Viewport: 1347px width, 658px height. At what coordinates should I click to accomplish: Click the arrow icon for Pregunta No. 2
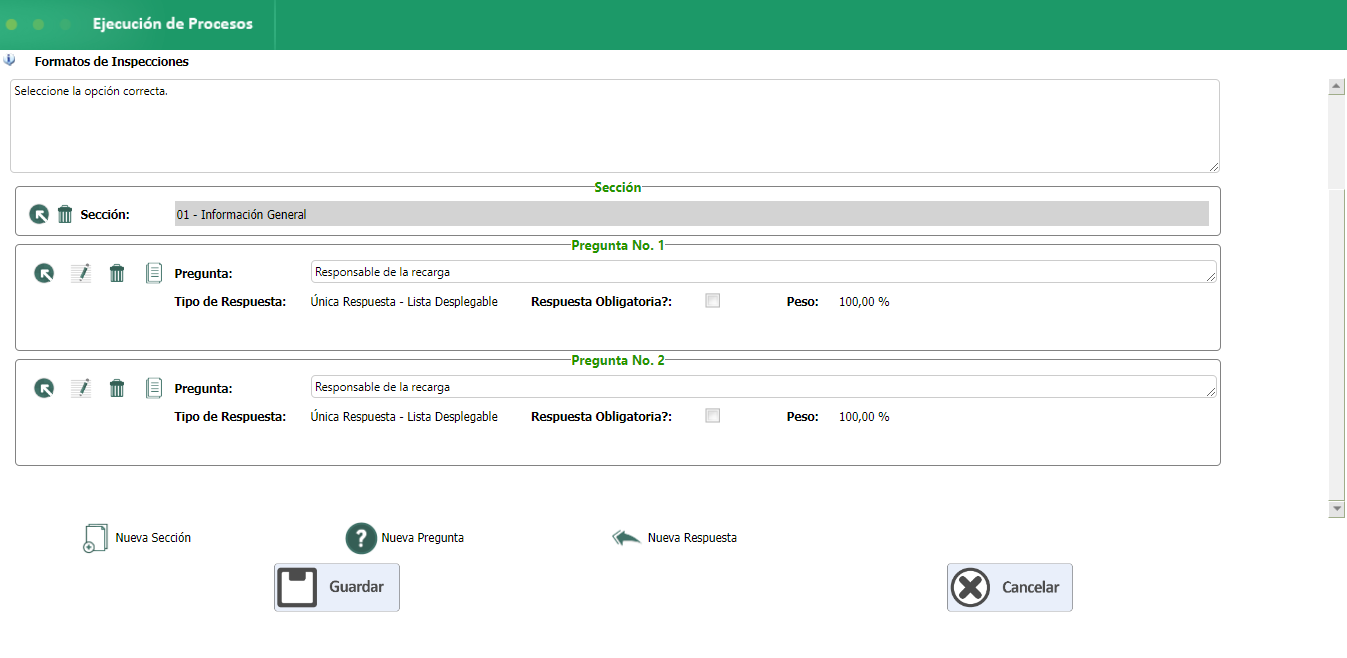coord(44,388)
